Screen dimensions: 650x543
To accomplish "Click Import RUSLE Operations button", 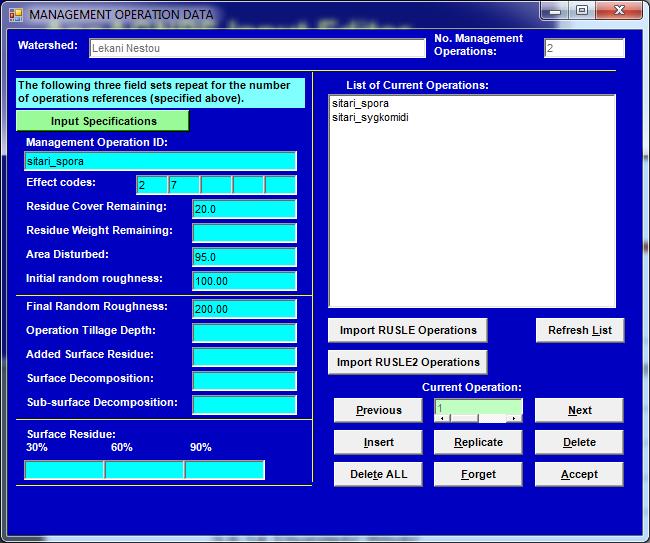I will [x=408, y=330].
